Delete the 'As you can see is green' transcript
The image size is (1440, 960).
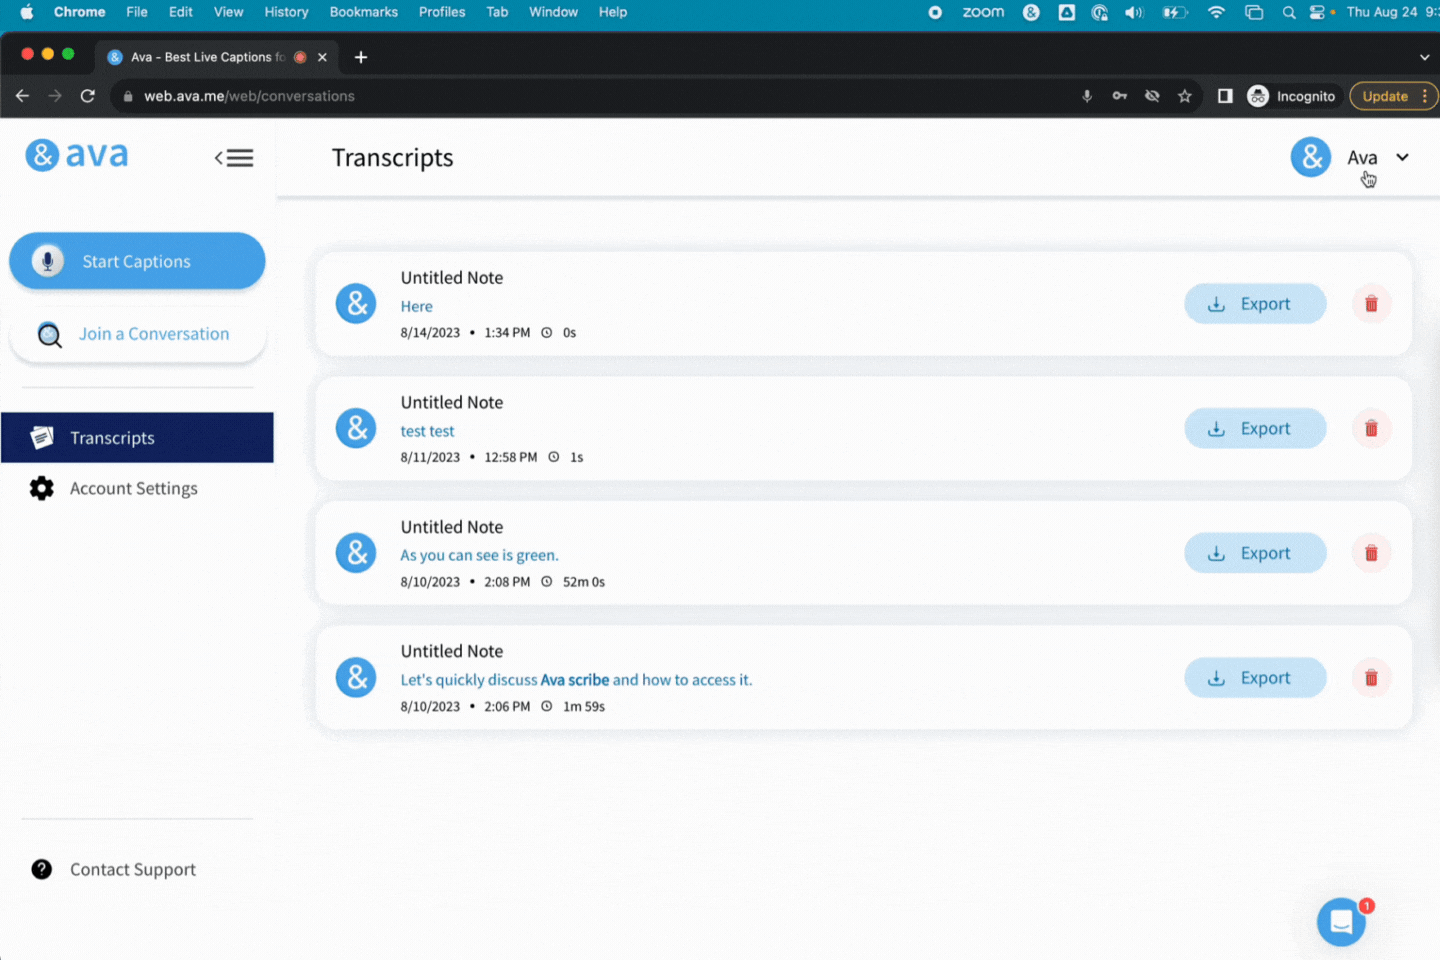[x=1371, y=553]
